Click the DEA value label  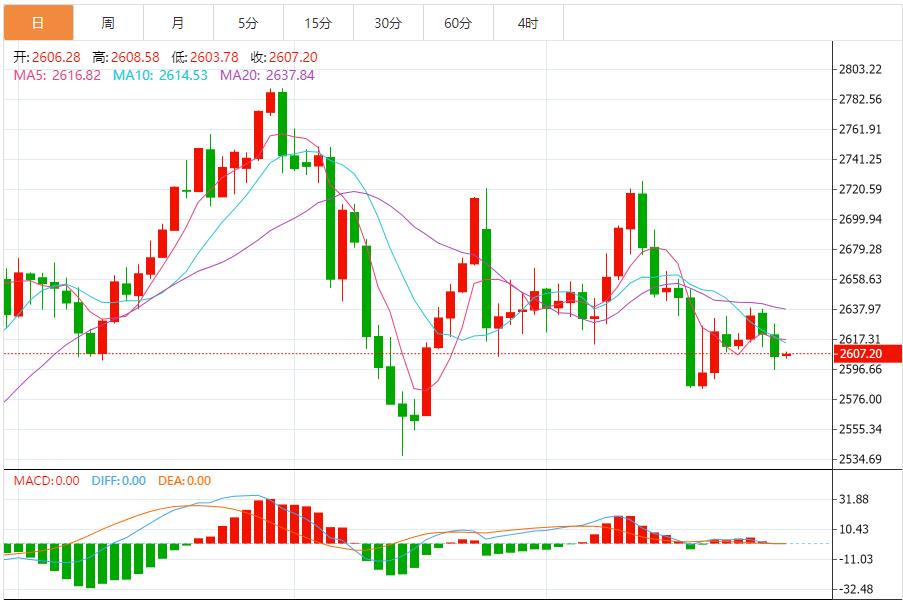click(x=185, y=480)
